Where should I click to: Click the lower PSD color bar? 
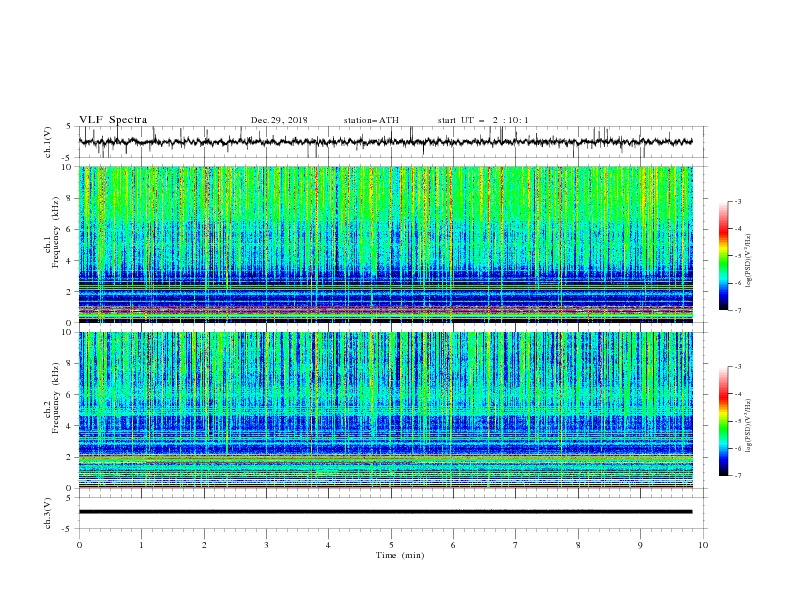(724, 421)
